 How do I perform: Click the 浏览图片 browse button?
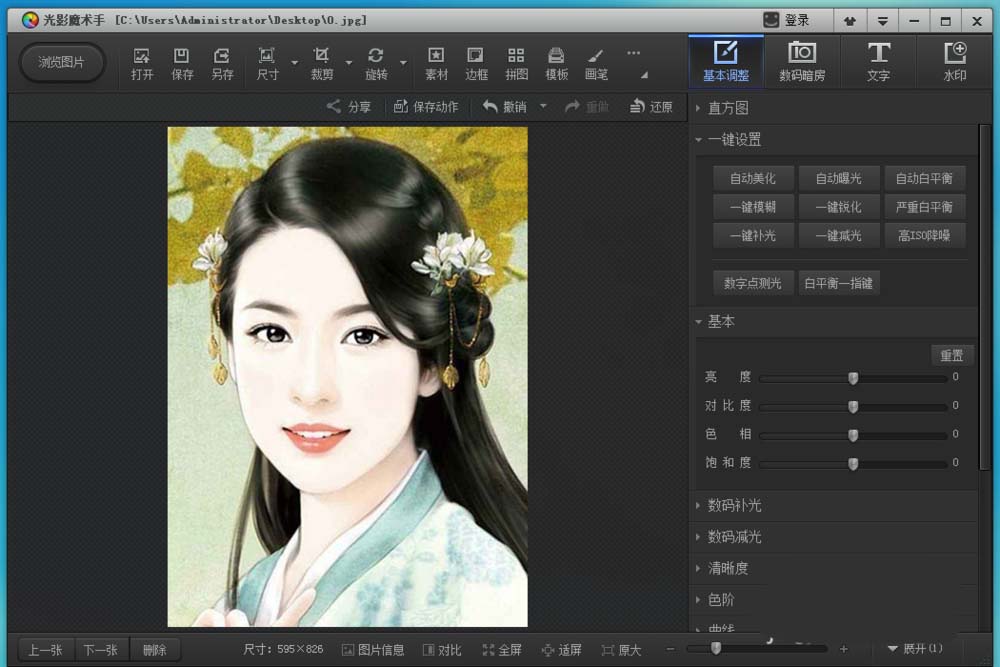[61, 62]
